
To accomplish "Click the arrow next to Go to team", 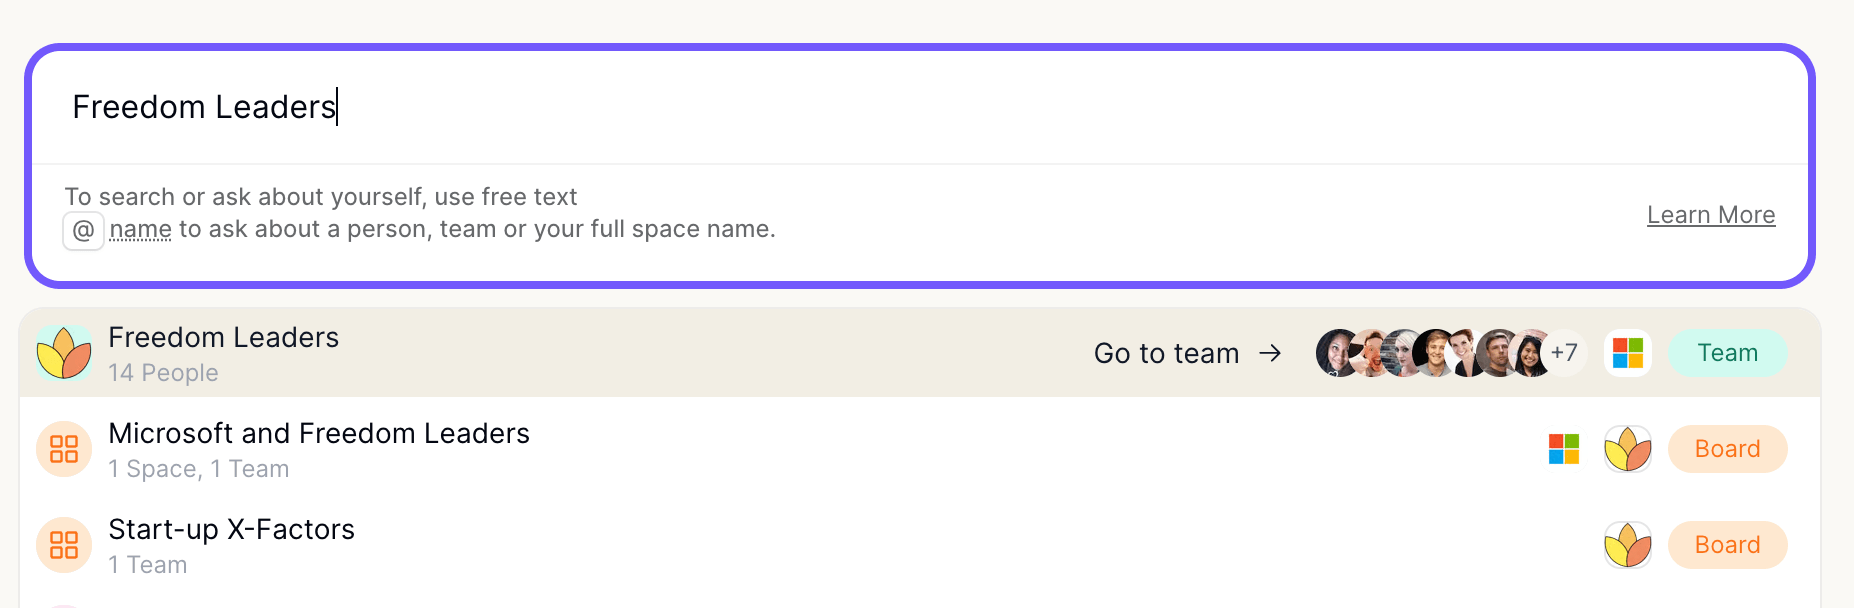I will coord(1270,353).
